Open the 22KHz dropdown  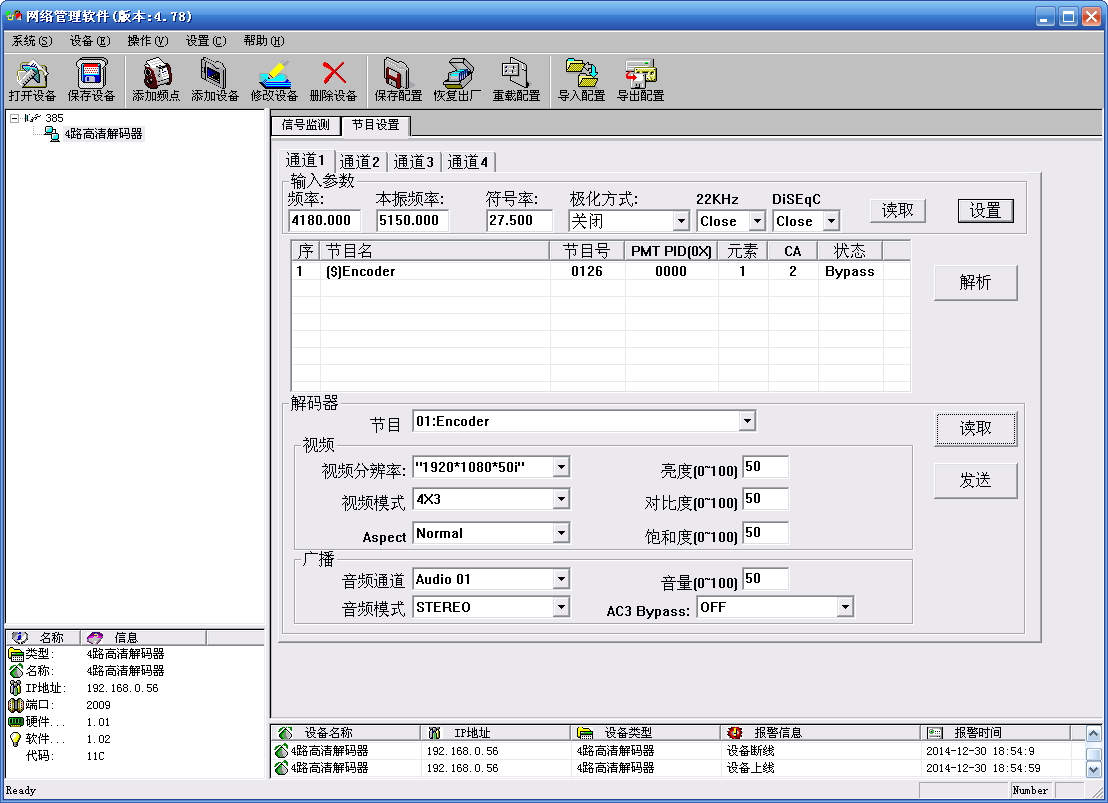(x=757, y=221)
